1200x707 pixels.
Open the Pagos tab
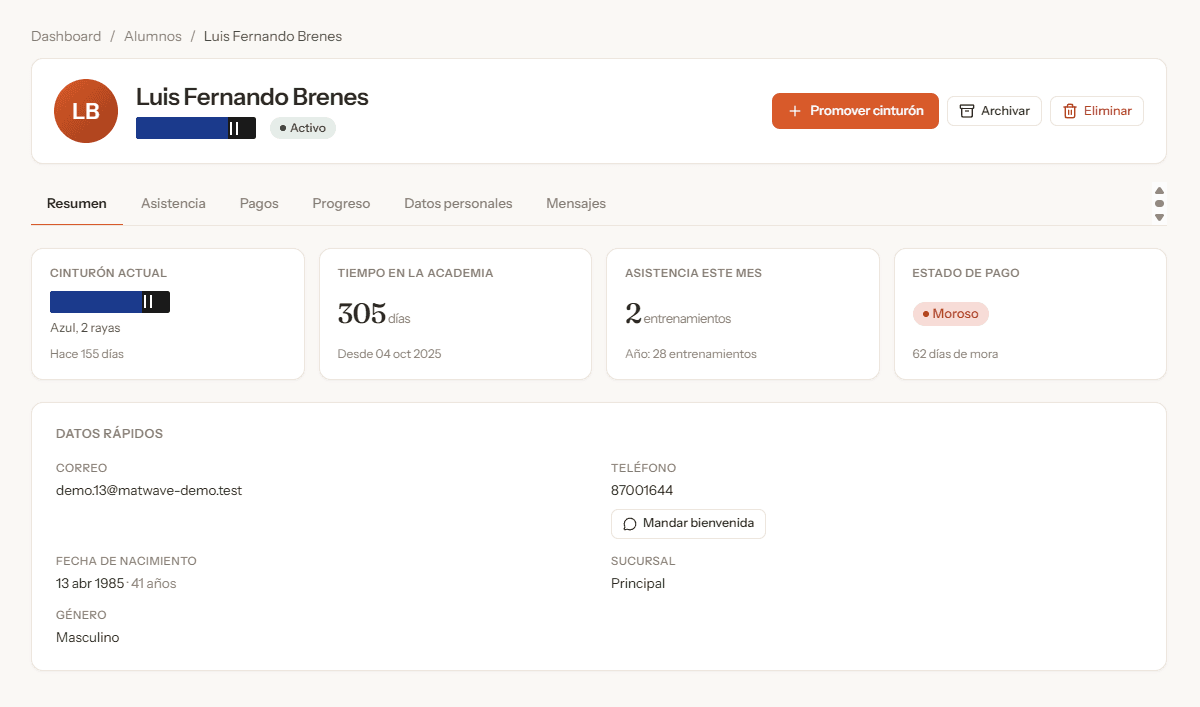259,203
